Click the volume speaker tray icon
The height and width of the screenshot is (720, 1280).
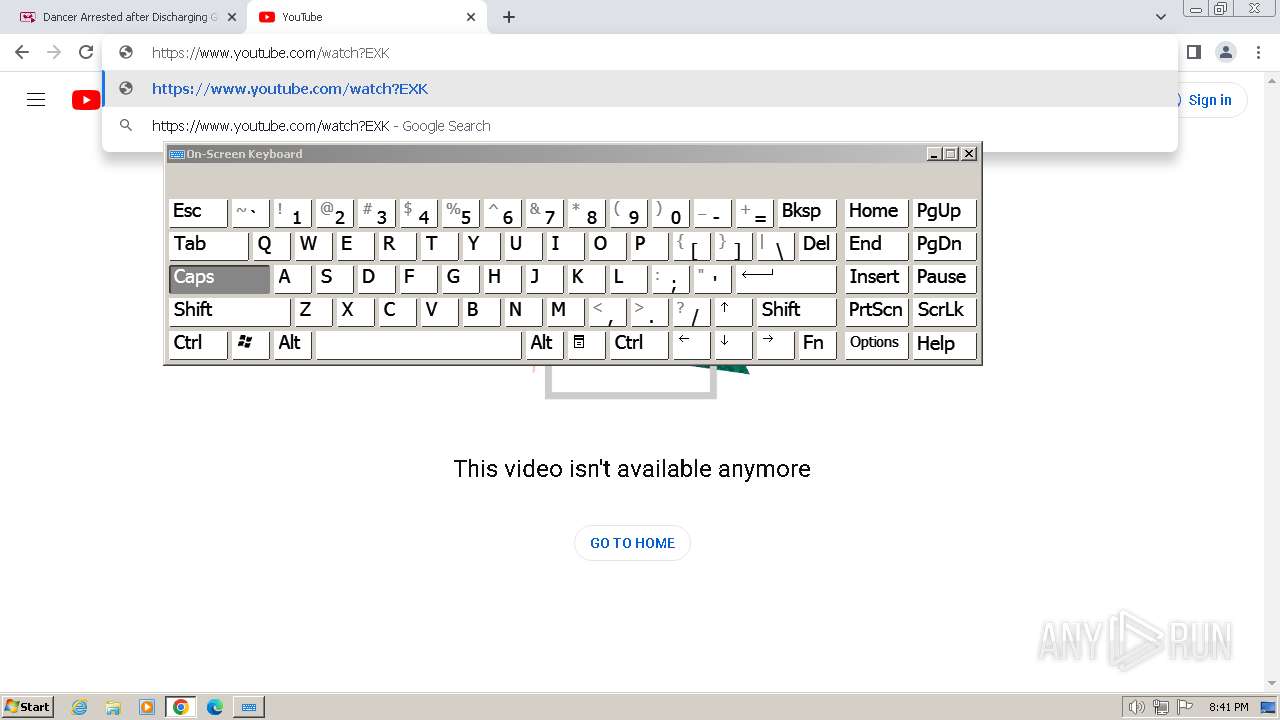1137,707
